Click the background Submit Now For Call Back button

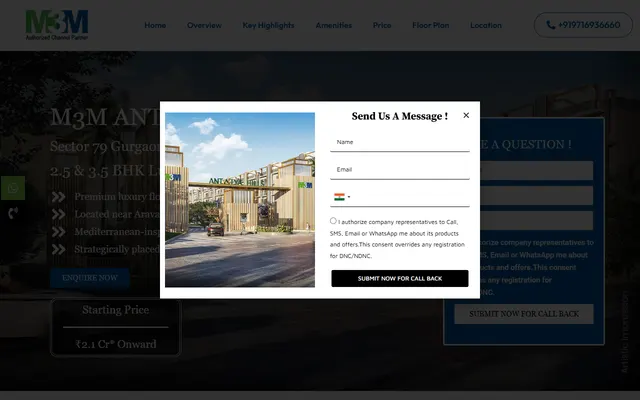(524, 314)
